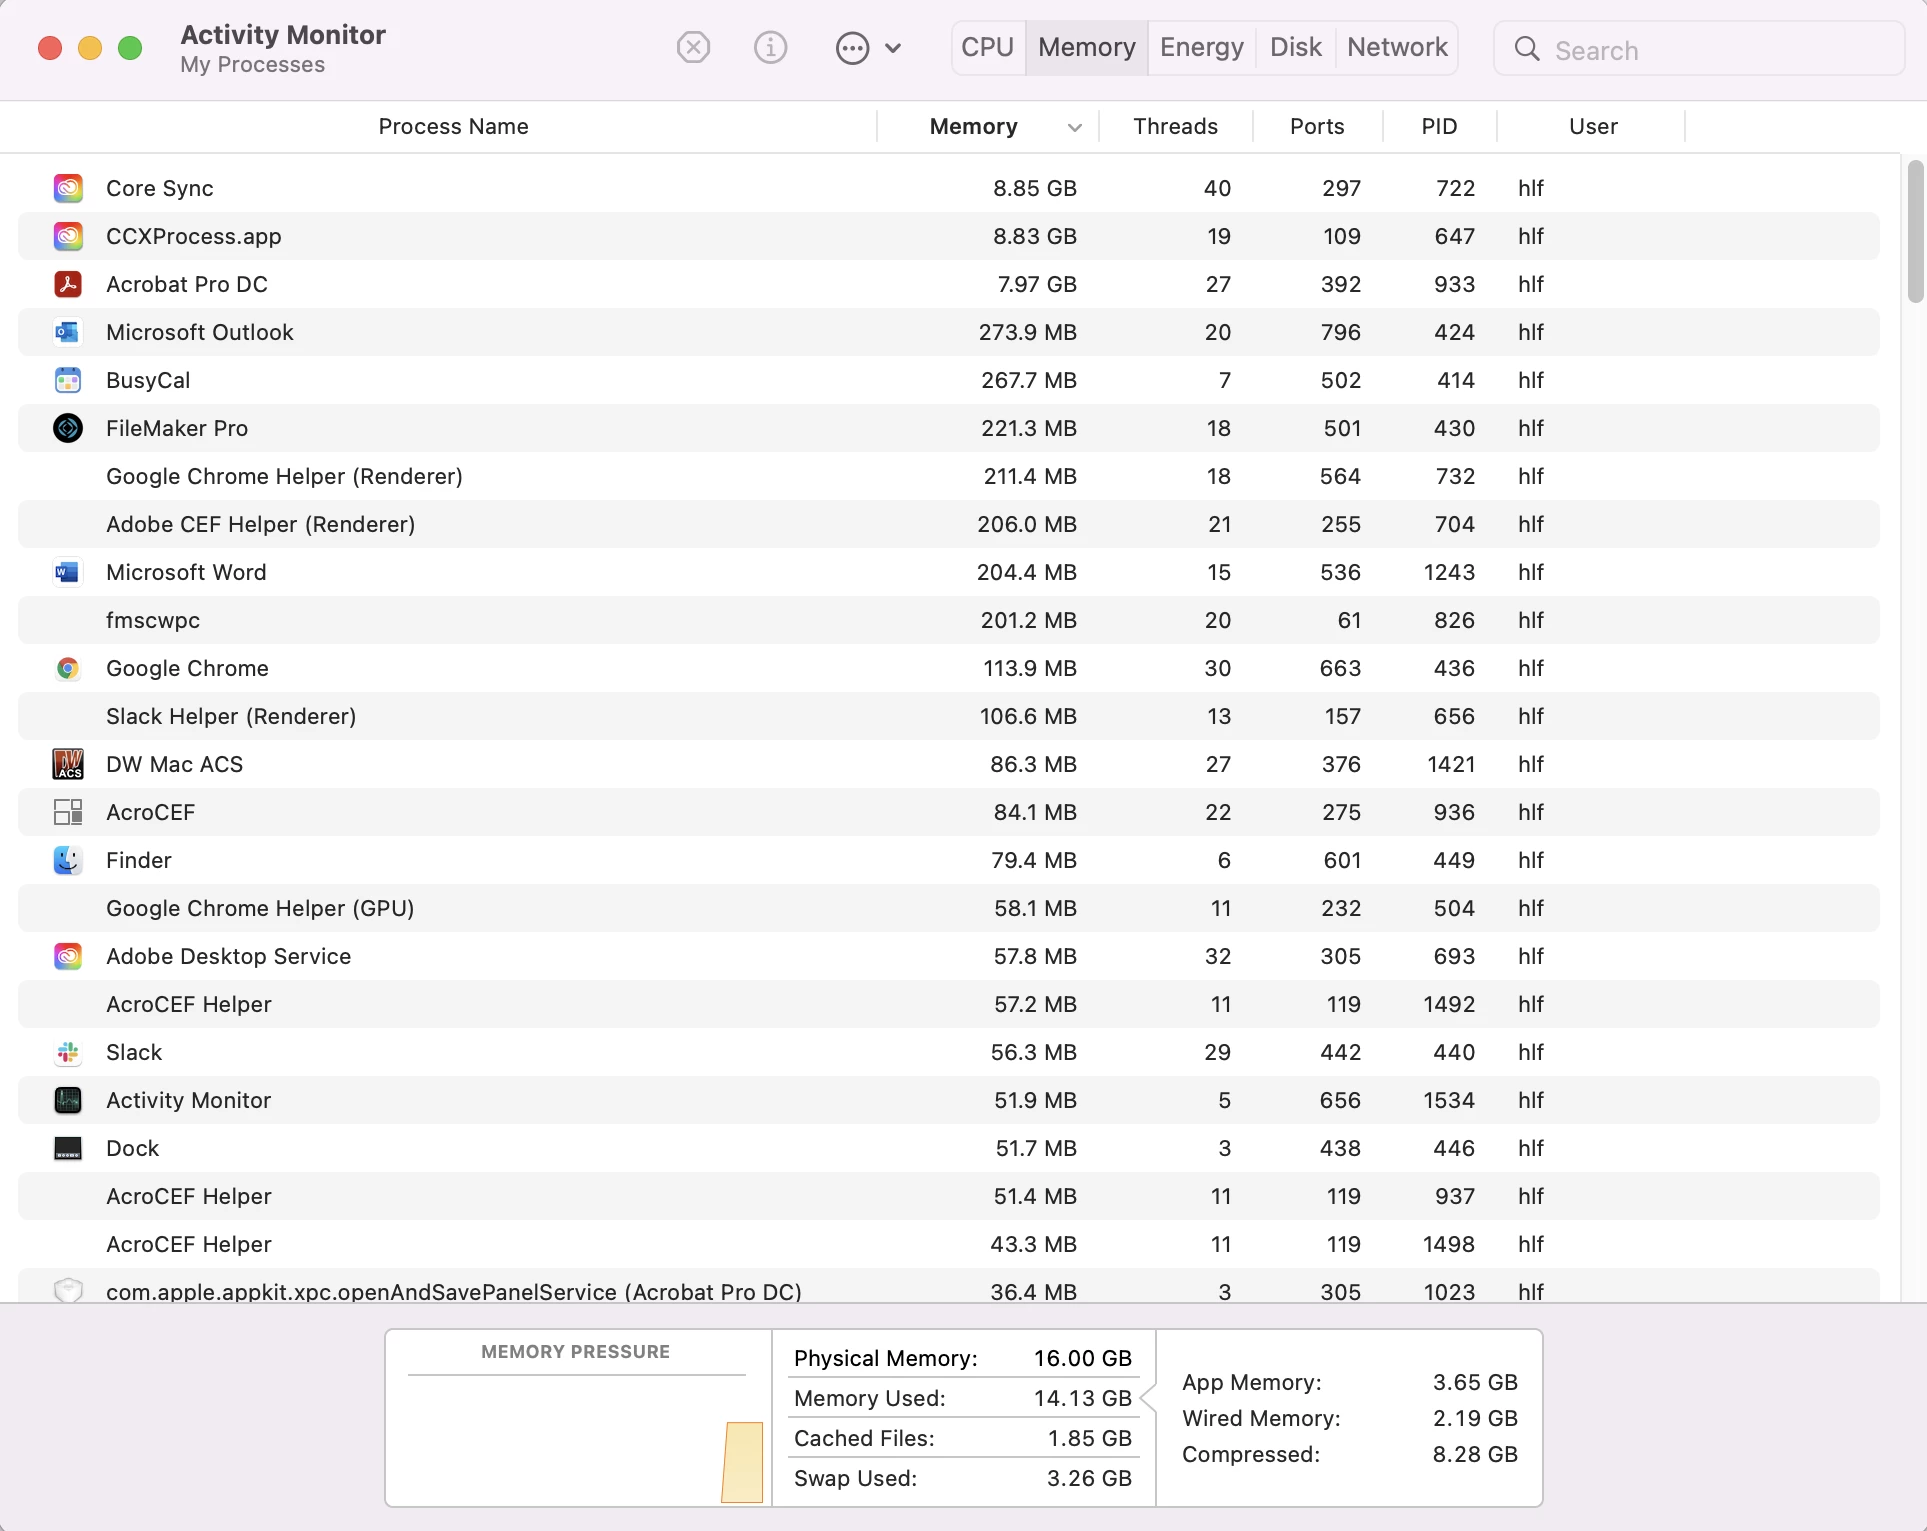Open the ellipsis actions dropdown menu
The height and width of the screenshot is (1531, 1927).
(x=852, y=47)
